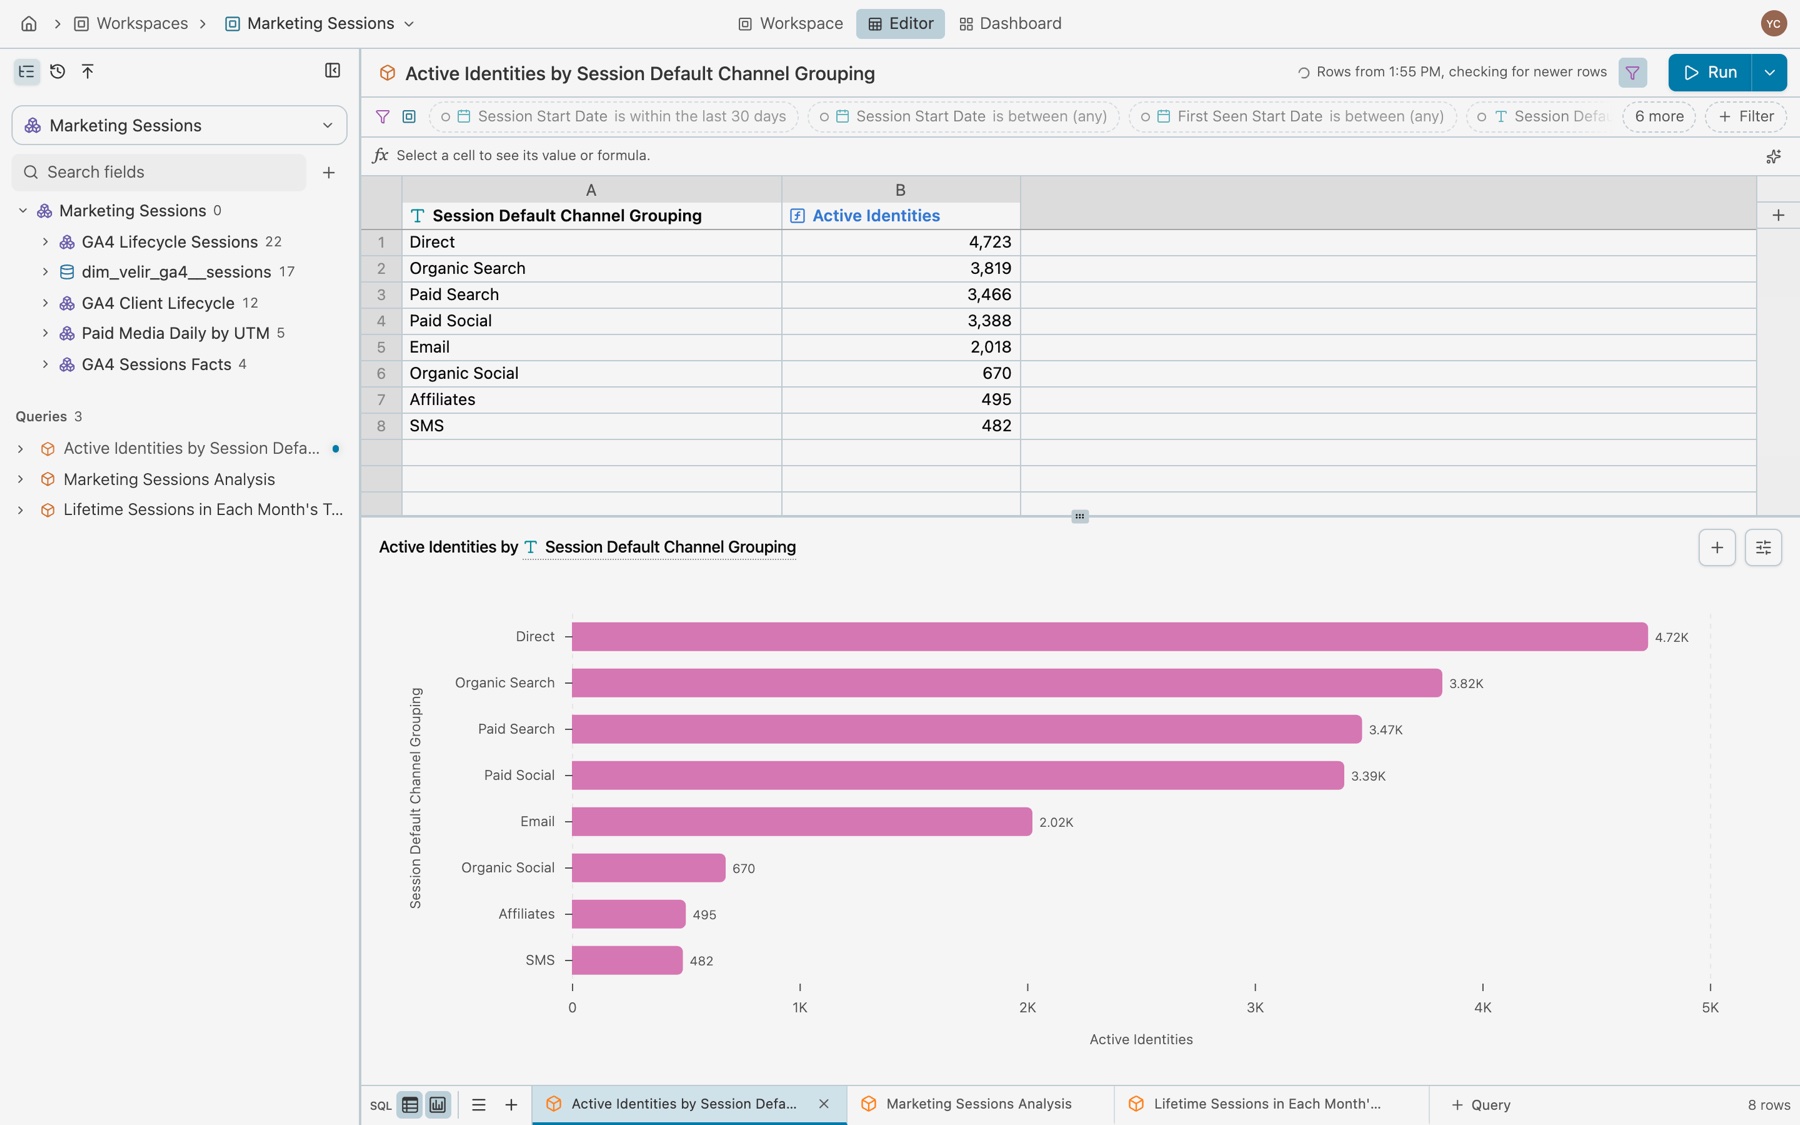
Task: Click the plus button above the chart
Action: [1717, 548]
